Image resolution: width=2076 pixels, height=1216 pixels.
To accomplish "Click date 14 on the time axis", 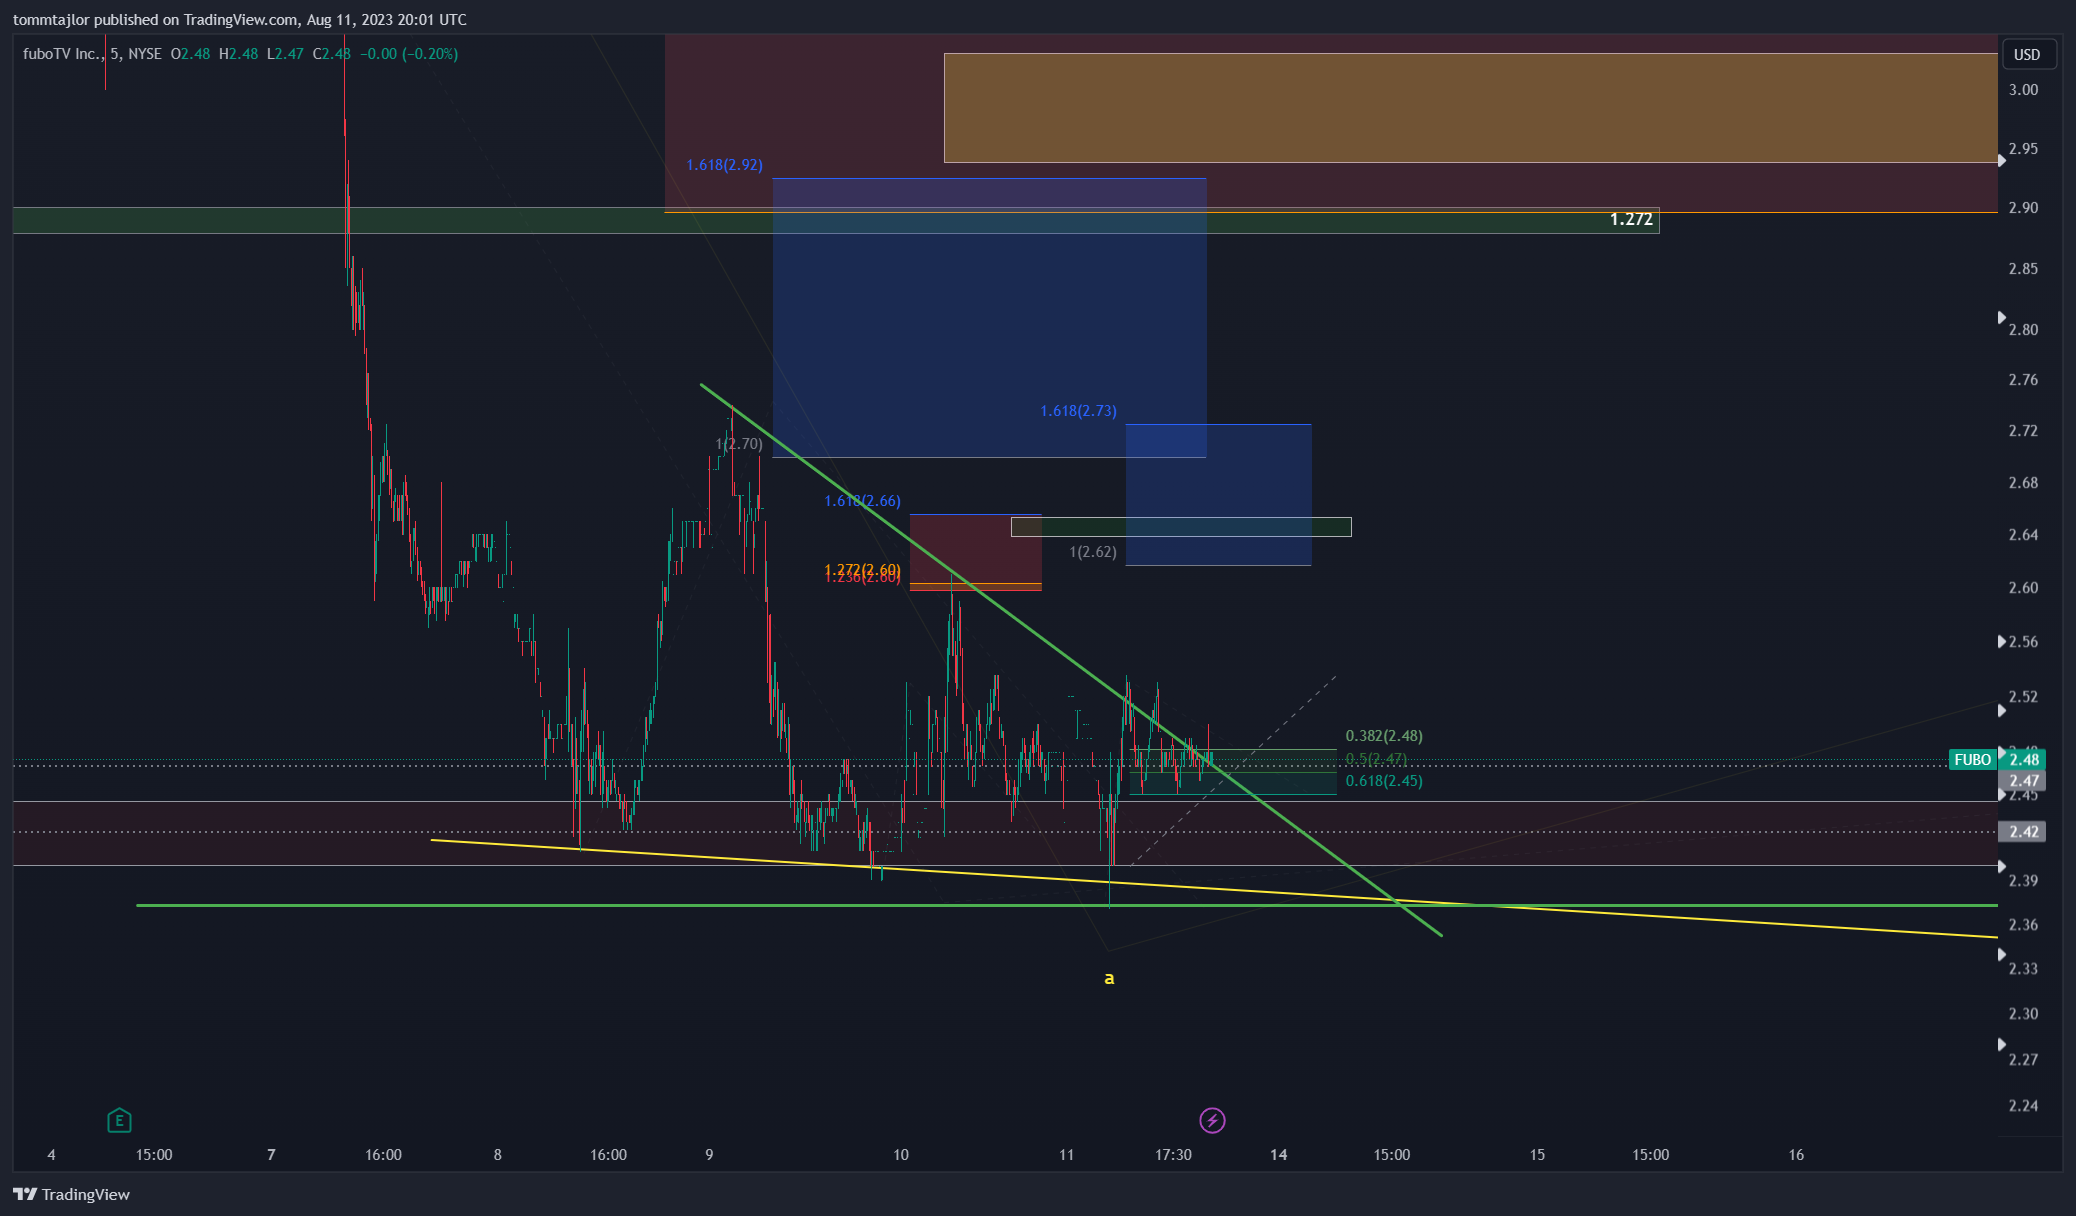I will pyautogui.click(x=1278, y=1155).
